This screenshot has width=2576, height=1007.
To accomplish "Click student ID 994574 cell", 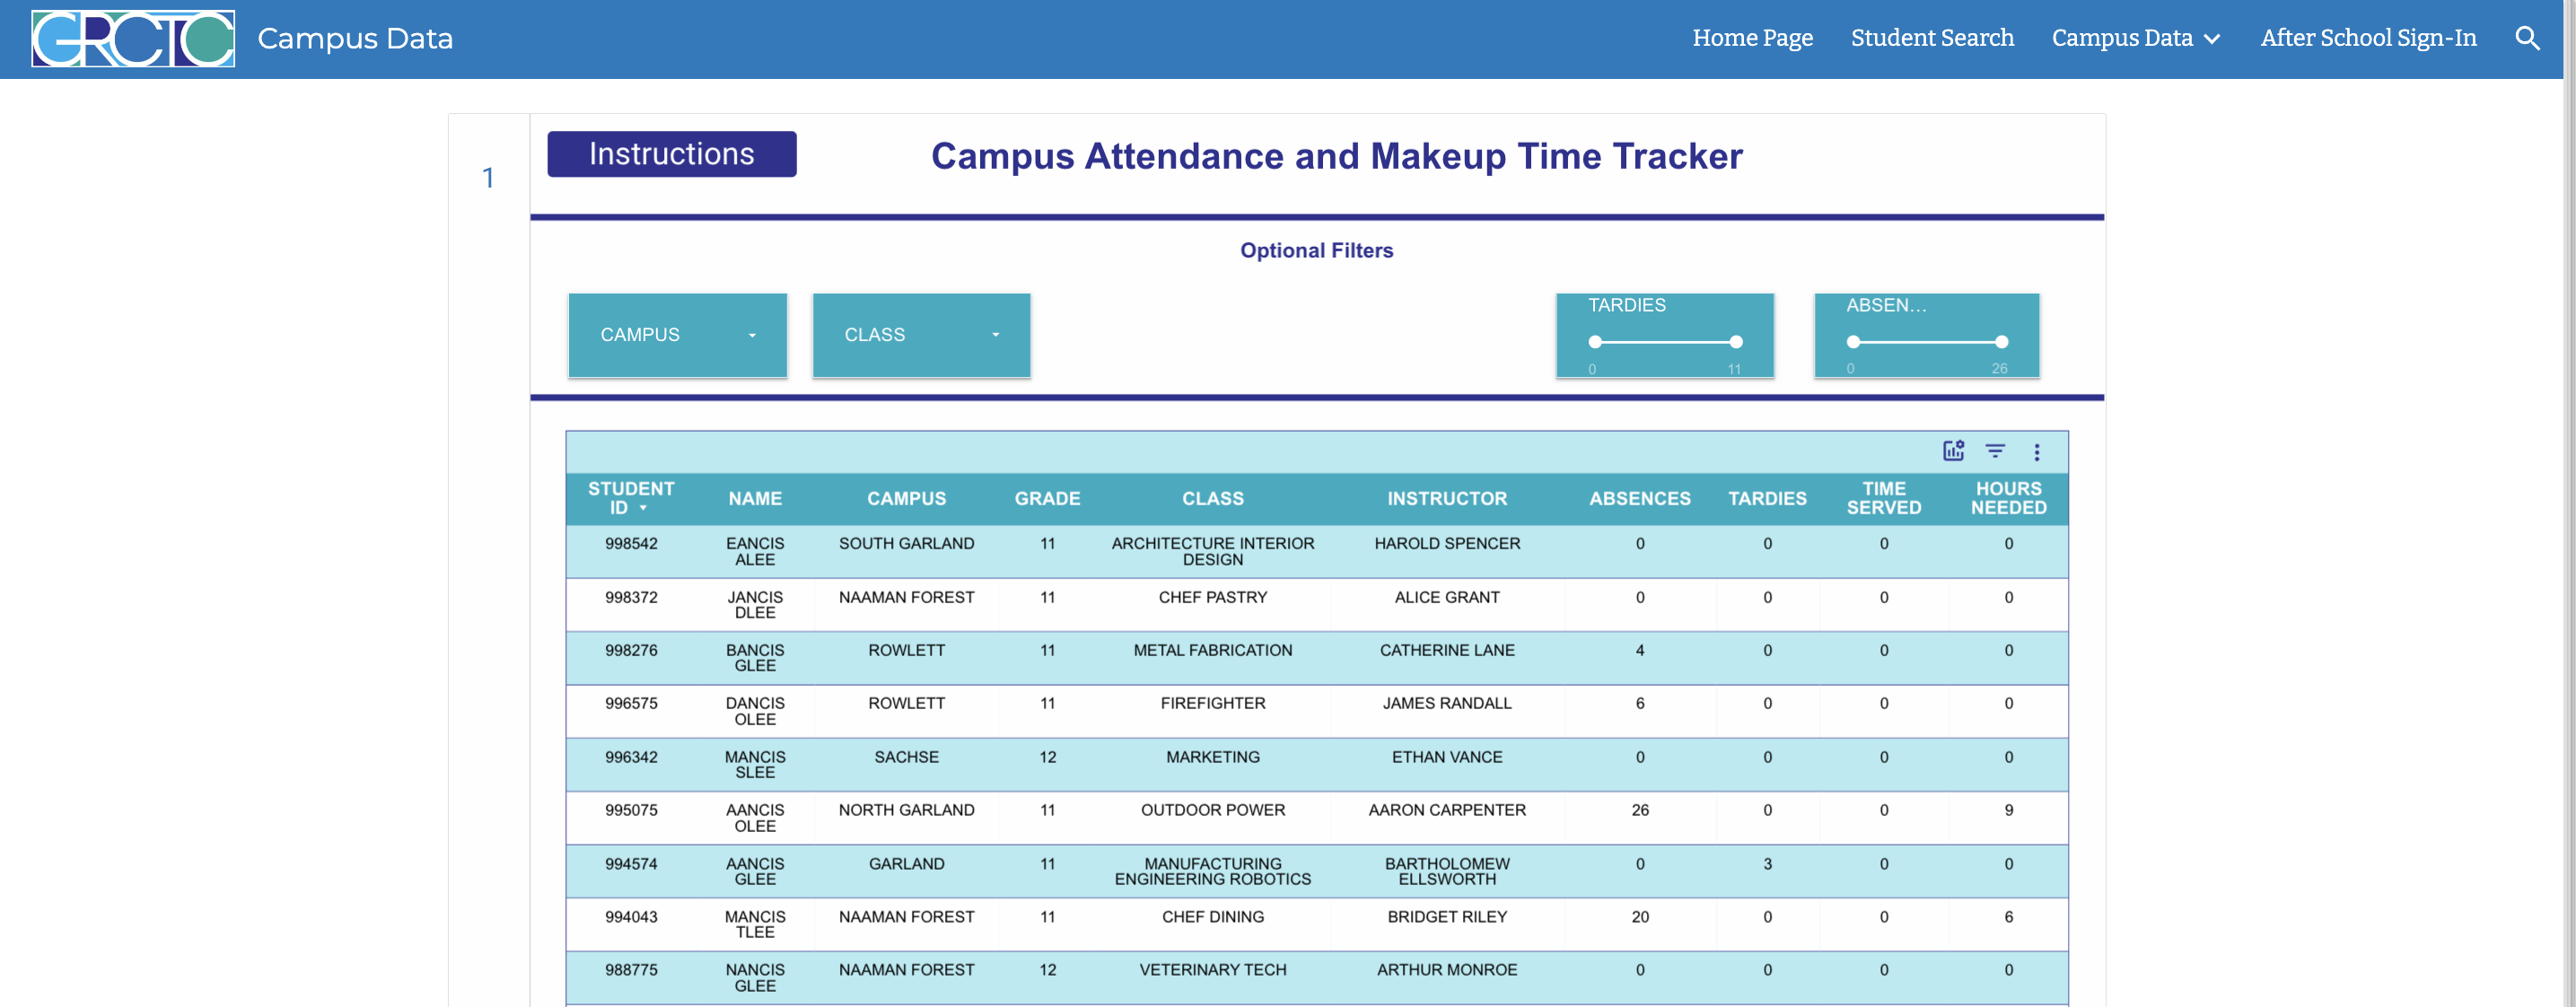I will point(631,864).
